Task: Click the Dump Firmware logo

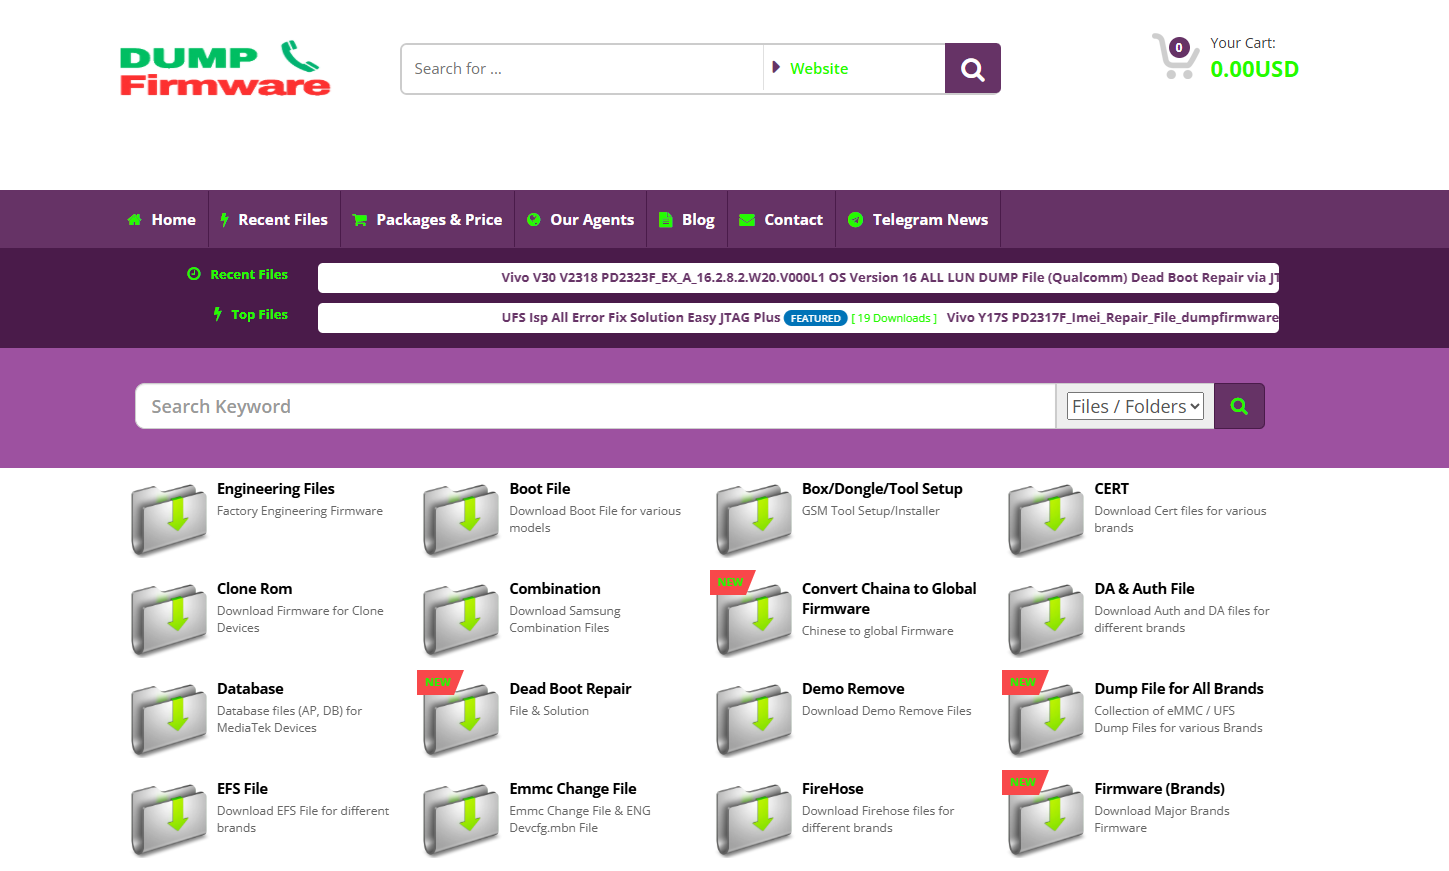Action: [225, 69]
